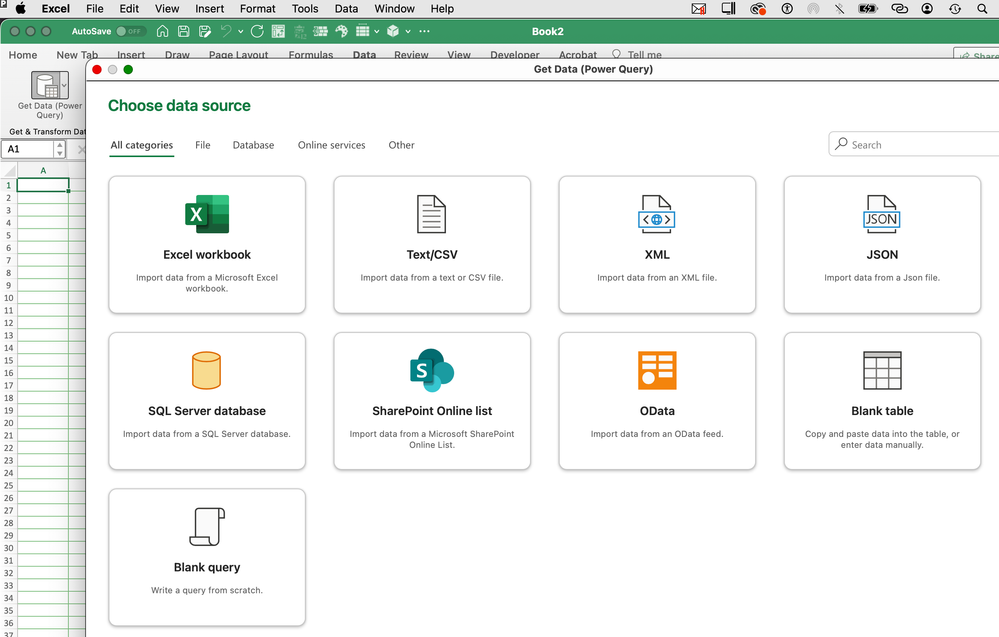Click the Select All corner of the worksheet
The height and width of the screenshot is (637, 999).
(8, 170)
